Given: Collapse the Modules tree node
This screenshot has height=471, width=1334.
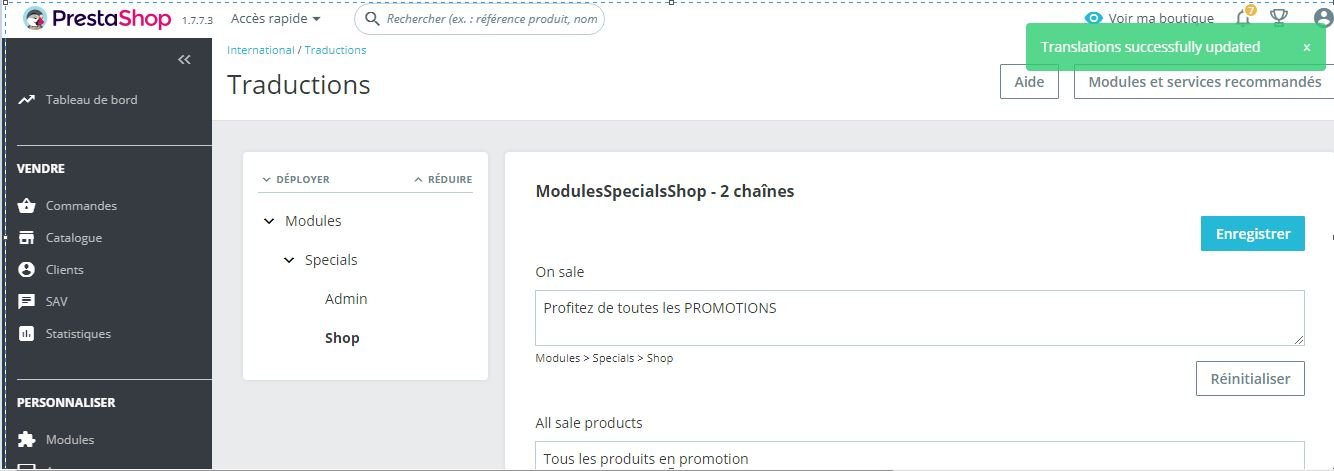Looking at the screenshot, I should pyautogui.click(x=269, y=221).
